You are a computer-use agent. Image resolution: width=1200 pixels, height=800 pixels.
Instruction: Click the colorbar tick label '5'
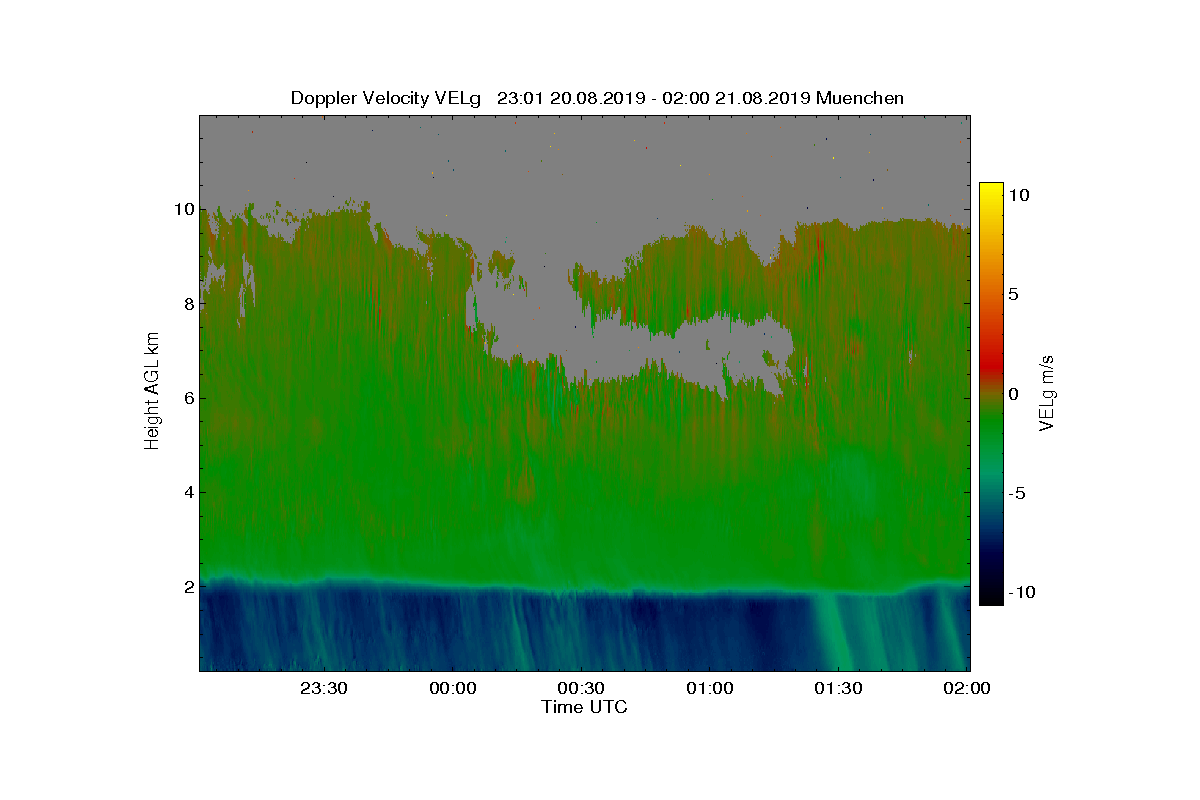tap(1012, 294)
